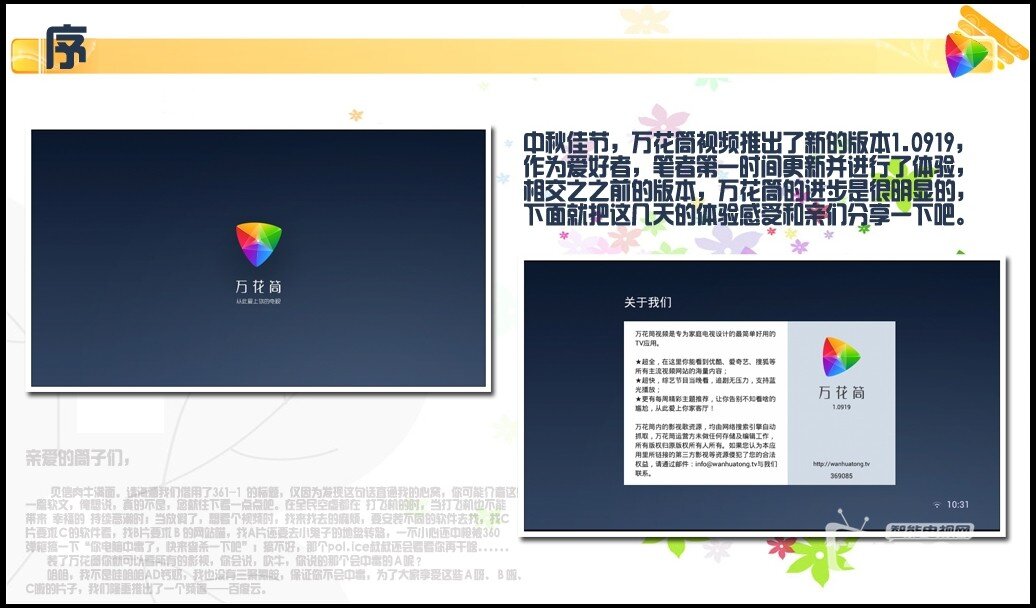Screen dimensions: 1036x608
Task: Click the ★超全 bullet in the About text
Action: [705, 367]
